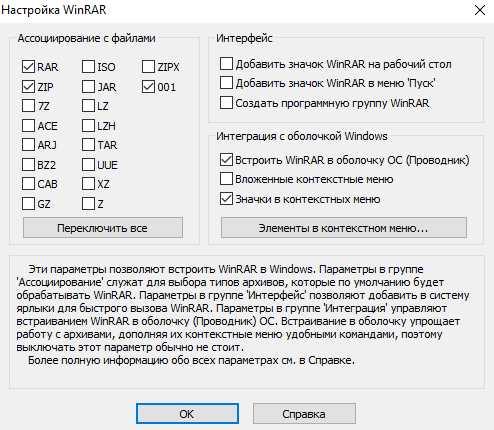Screen dimensions: 494x430
Task: Tick the LZ checkbox
Action: click(88, 106)
